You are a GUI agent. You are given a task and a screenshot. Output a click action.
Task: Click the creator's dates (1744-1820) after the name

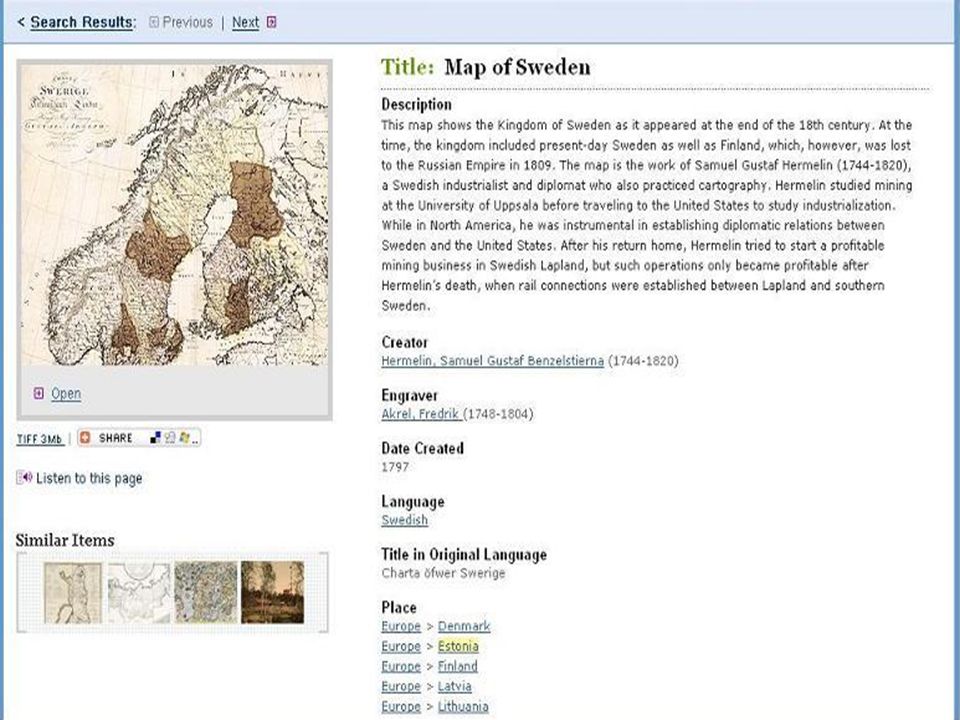tap(643, 361)
